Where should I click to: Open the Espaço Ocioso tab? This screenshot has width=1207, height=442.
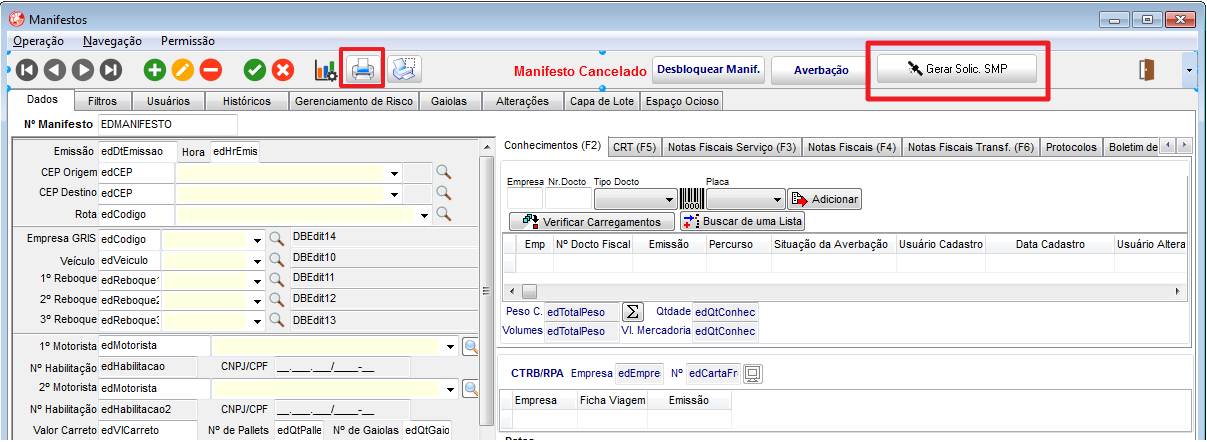click(x=681, y=101)
